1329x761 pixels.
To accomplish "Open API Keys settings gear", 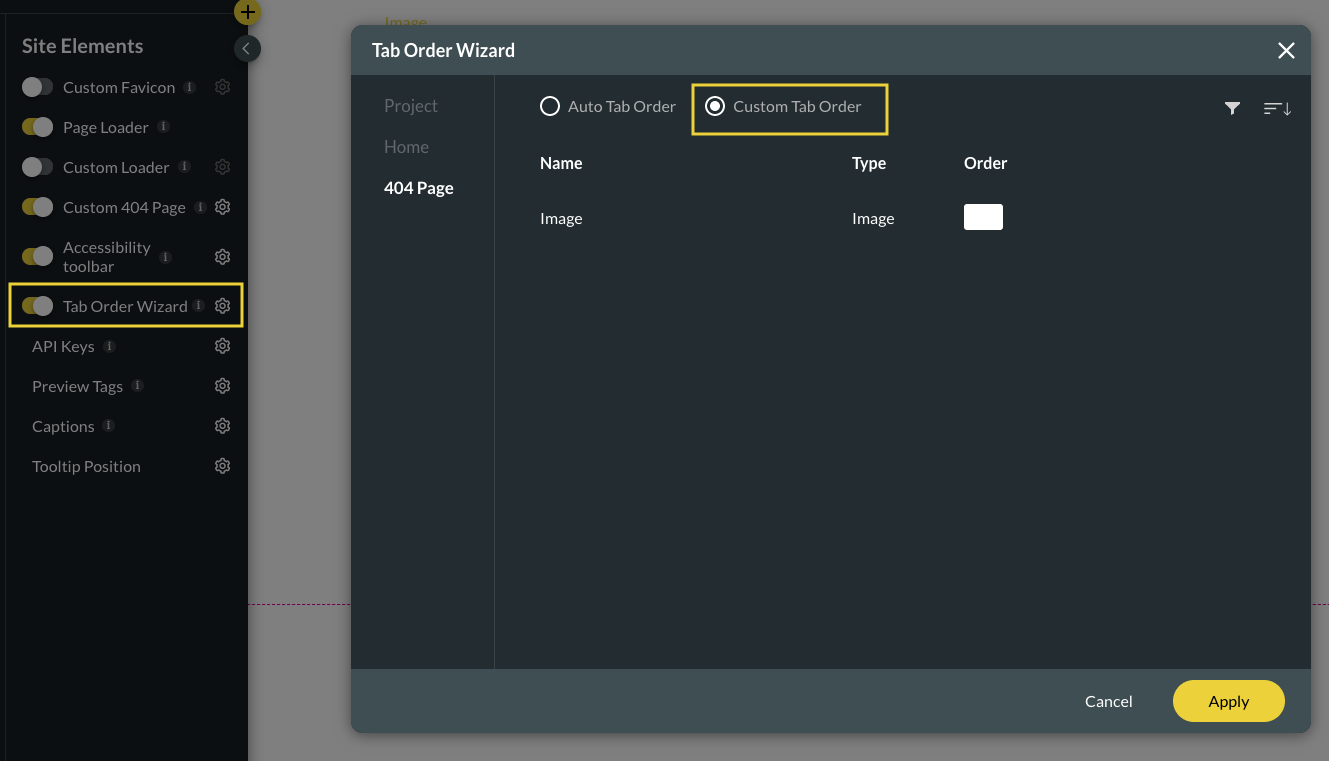I will coord(223,346).
